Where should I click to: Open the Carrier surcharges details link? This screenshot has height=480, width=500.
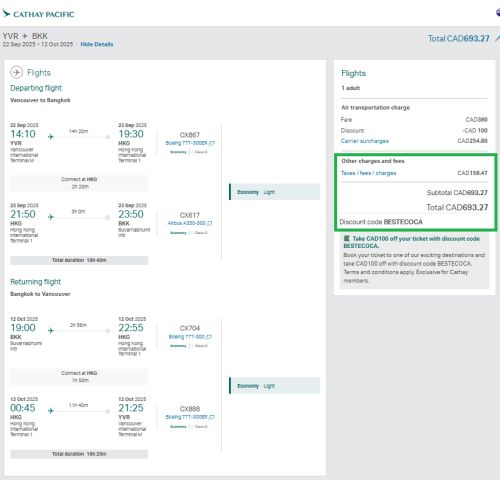pos(365,141)
